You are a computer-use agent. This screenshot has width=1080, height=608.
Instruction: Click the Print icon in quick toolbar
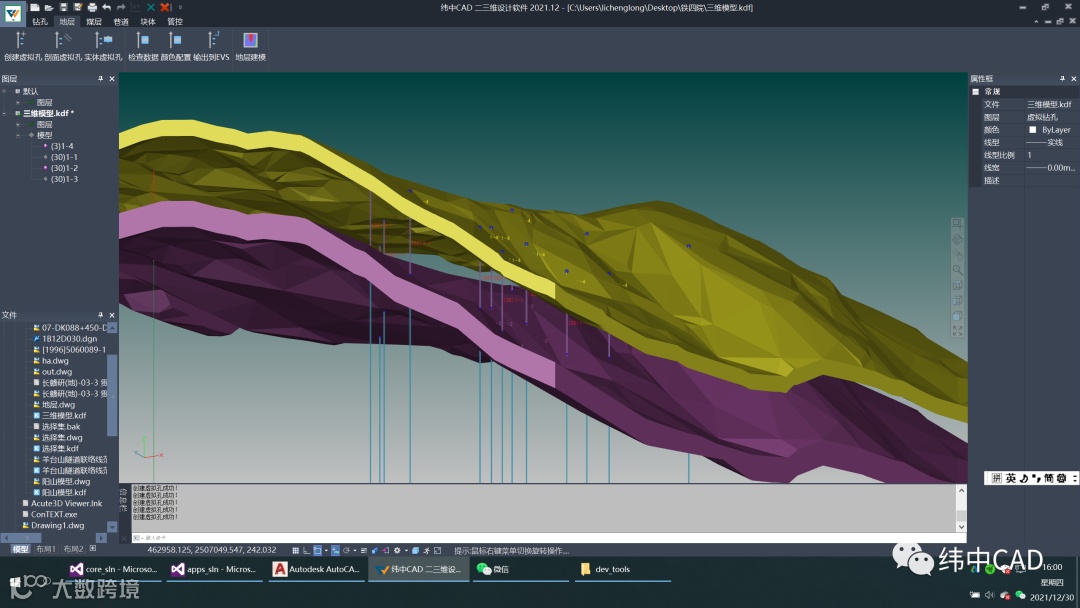click(x=92, y=8)
